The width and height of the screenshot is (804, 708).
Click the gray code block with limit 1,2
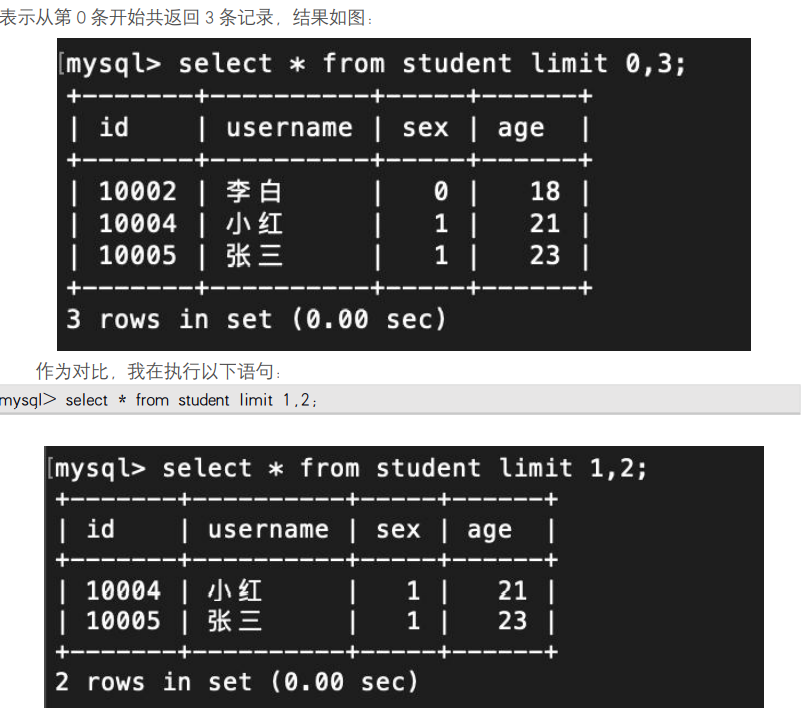point(400,399)
